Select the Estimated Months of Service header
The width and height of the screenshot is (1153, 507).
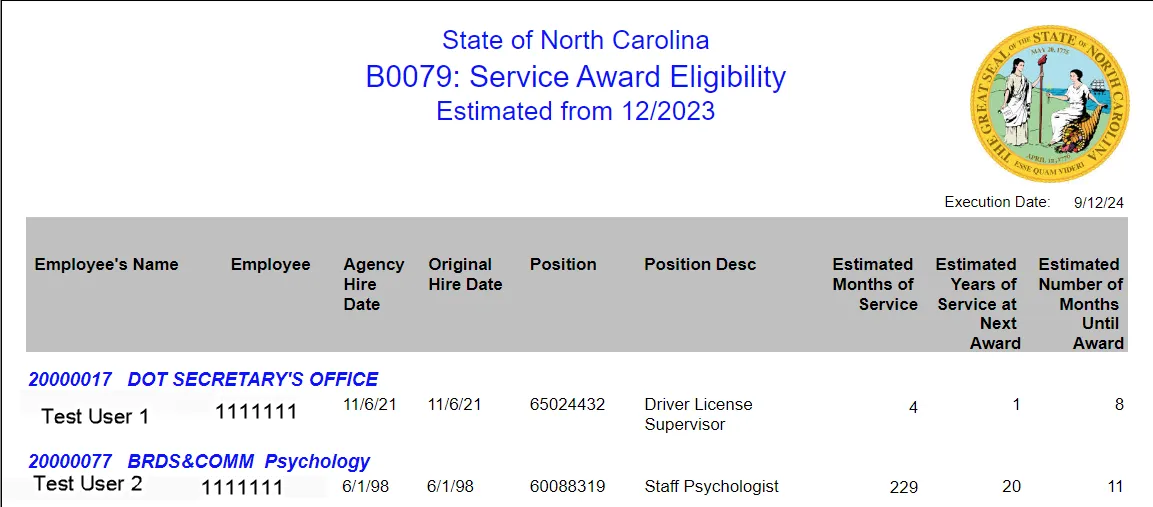874,284
